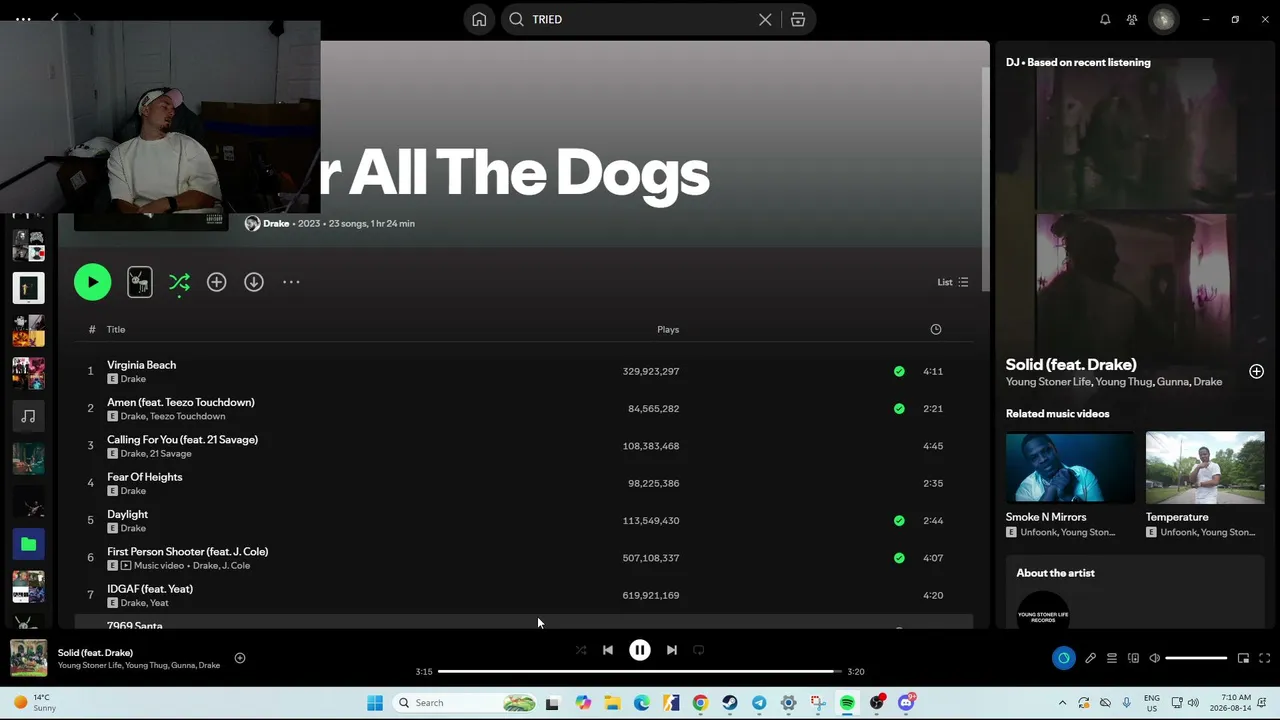This screenshot has height=720, width=1280.
Task: Open the album preview card button
Action: click(x=140, y=282)
